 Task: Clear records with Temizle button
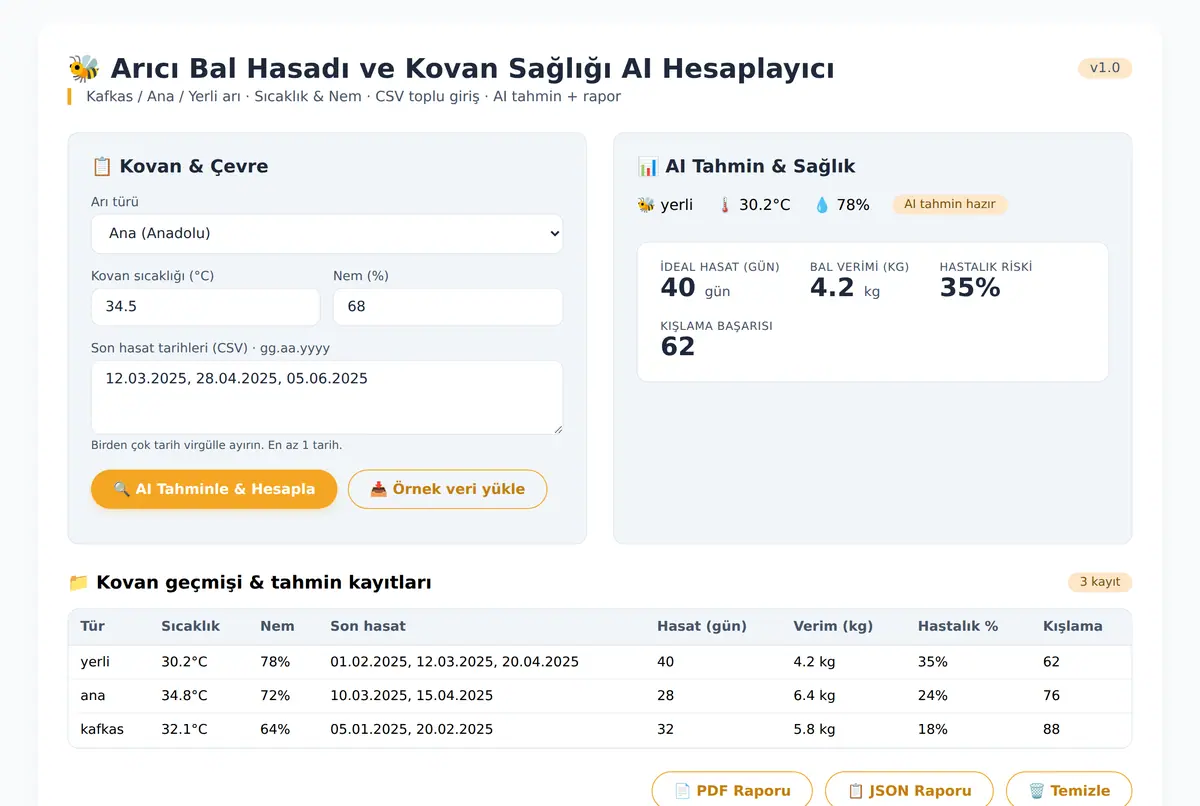1069,790
